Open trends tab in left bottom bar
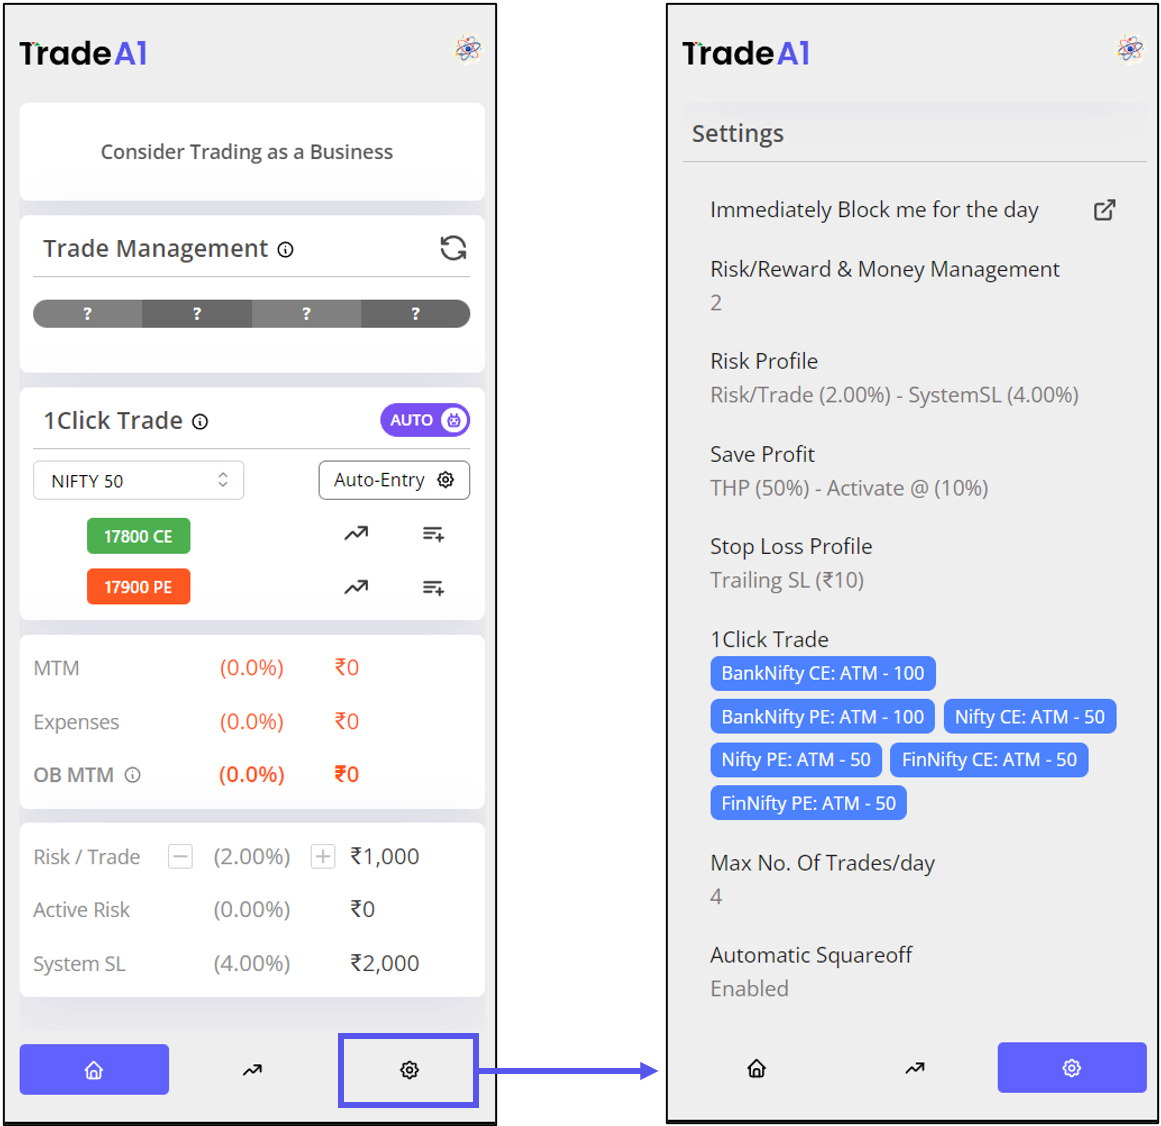 (x=252, y=1070)
